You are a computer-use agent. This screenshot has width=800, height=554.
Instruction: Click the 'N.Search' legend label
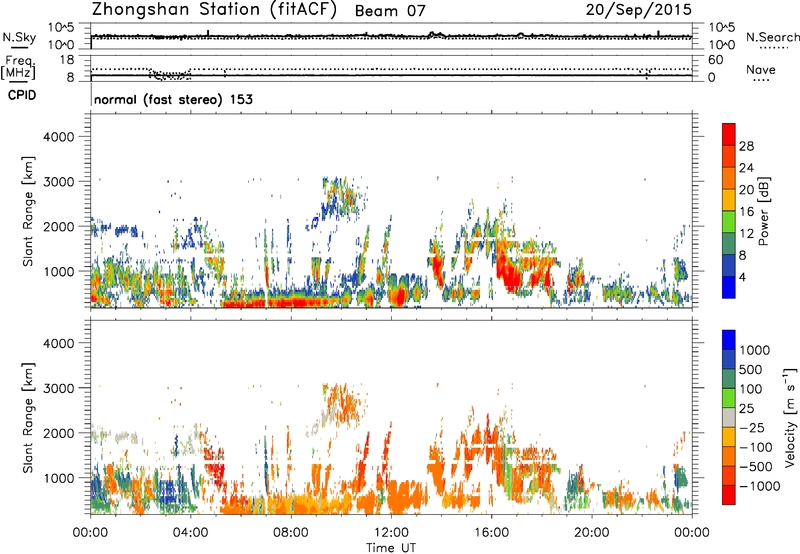tap(772, 37)
